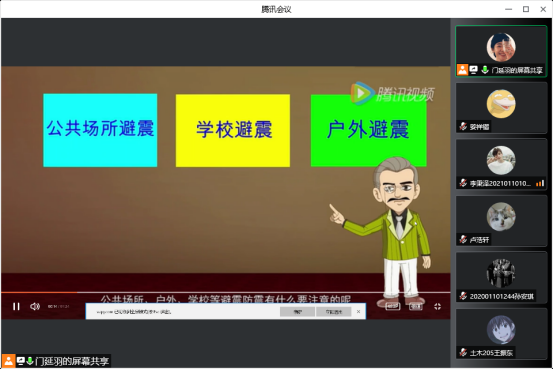Dismiss the notification bar with its X
The width and height of the screenshot is (553, 369).
coord(359,311)
